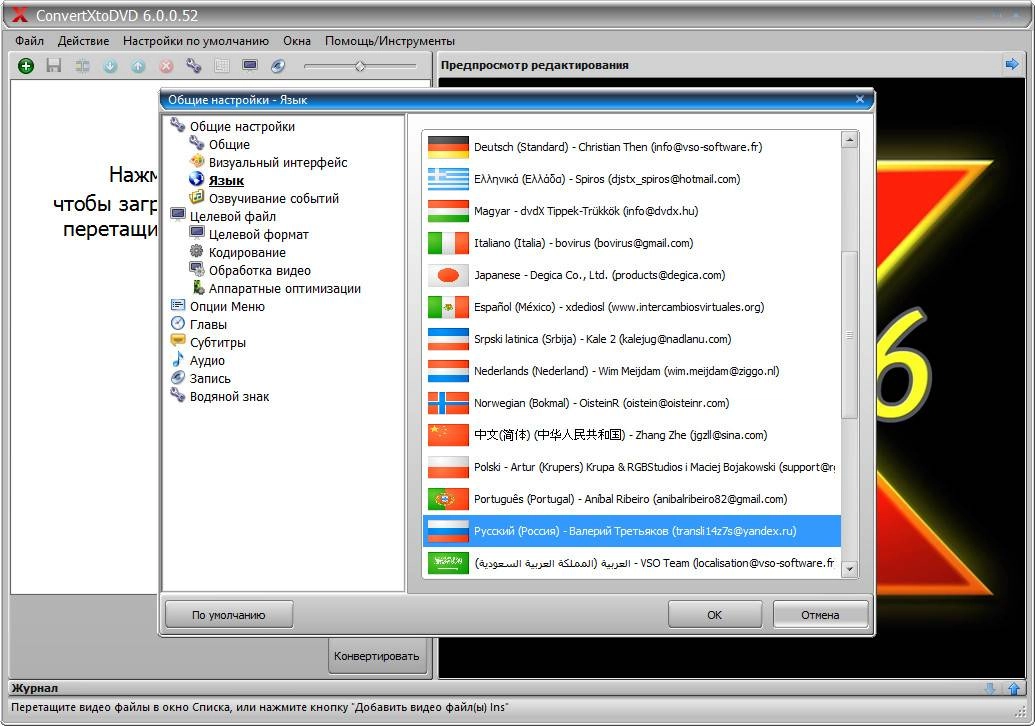Click the burn disc toolbar icon
The width and height of the screenshot is (1035, 726).
[278, 65]
